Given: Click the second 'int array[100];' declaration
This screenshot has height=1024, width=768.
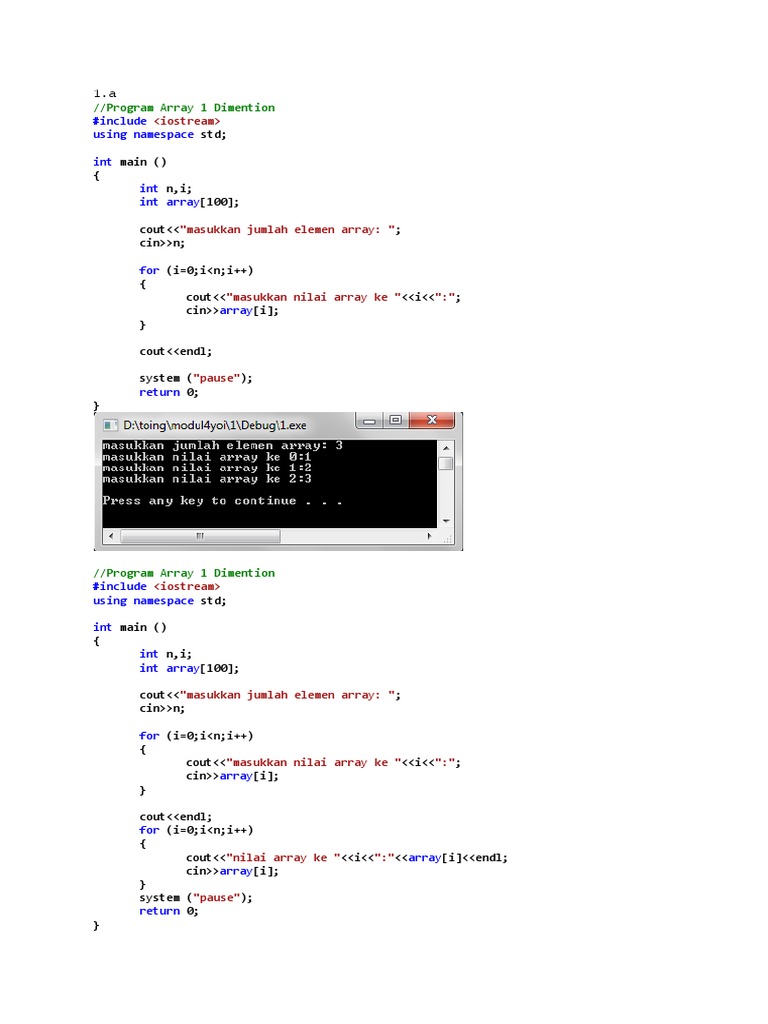Looking at the screenshot, I should point(189,668).
